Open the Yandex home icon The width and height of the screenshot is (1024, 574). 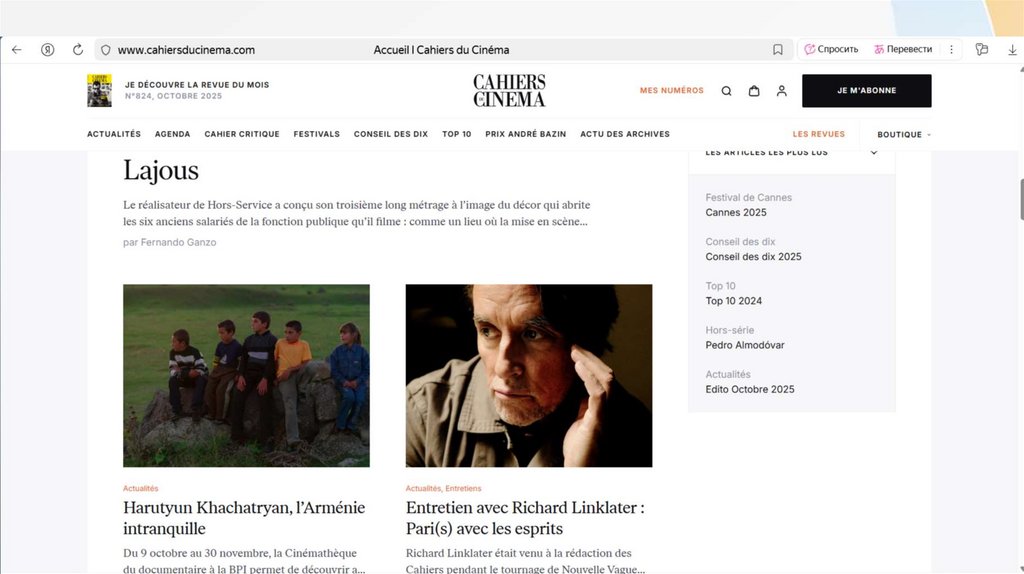[x=48, y=50]
